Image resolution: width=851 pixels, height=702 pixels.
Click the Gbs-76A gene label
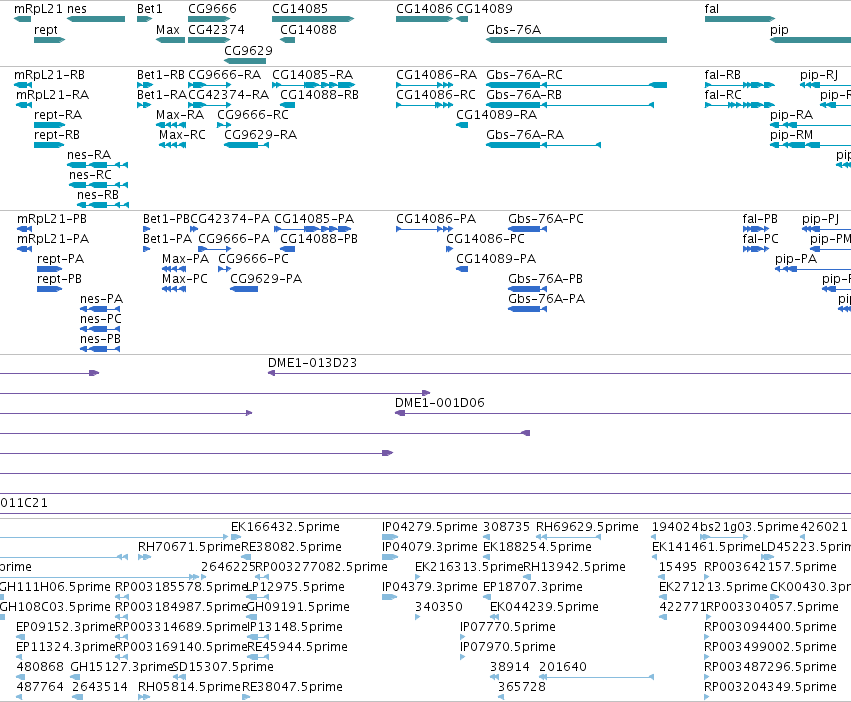(x=513, y=30)
